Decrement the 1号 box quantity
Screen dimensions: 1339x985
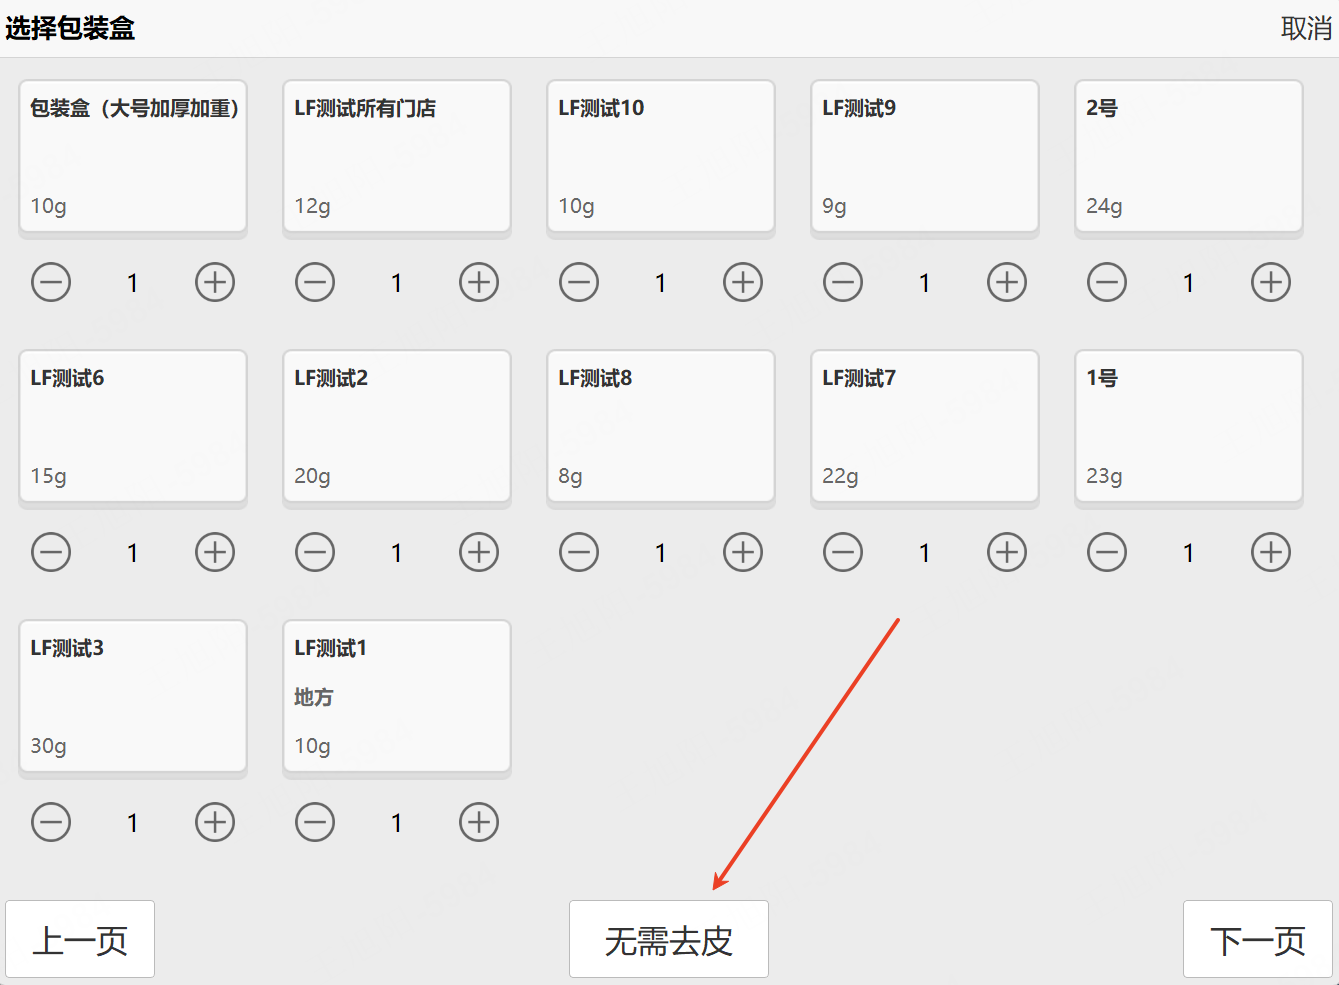(1107, 552)
